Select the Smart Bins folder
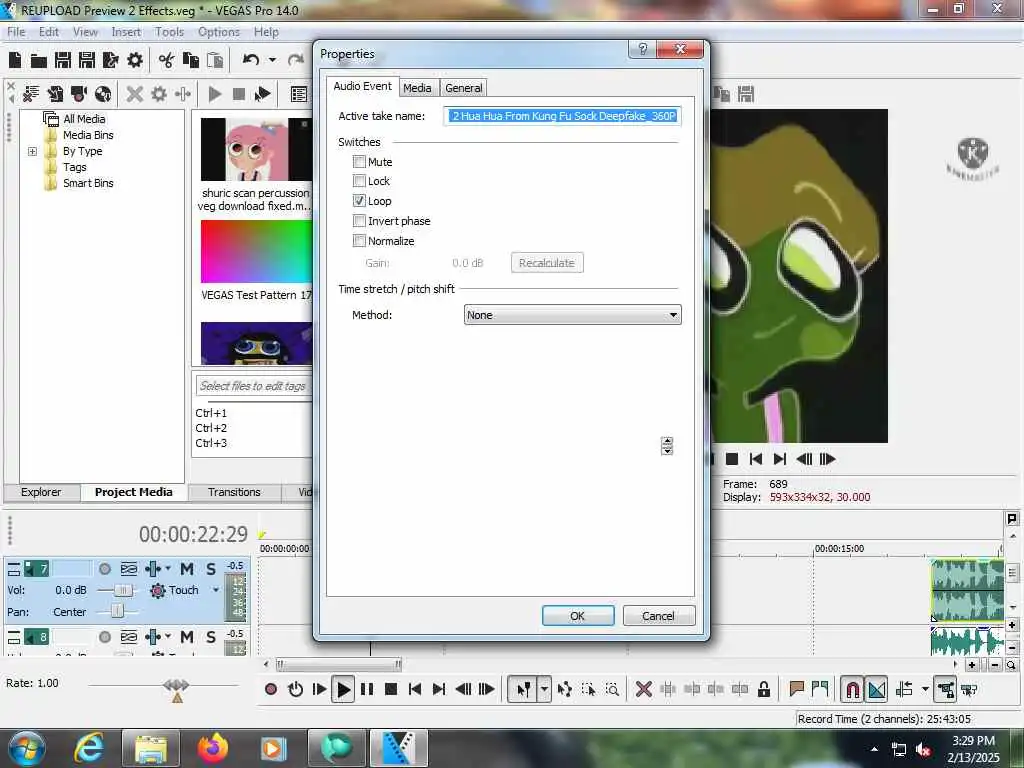Viewport: 1024px width, 768px height. (88, 184)
